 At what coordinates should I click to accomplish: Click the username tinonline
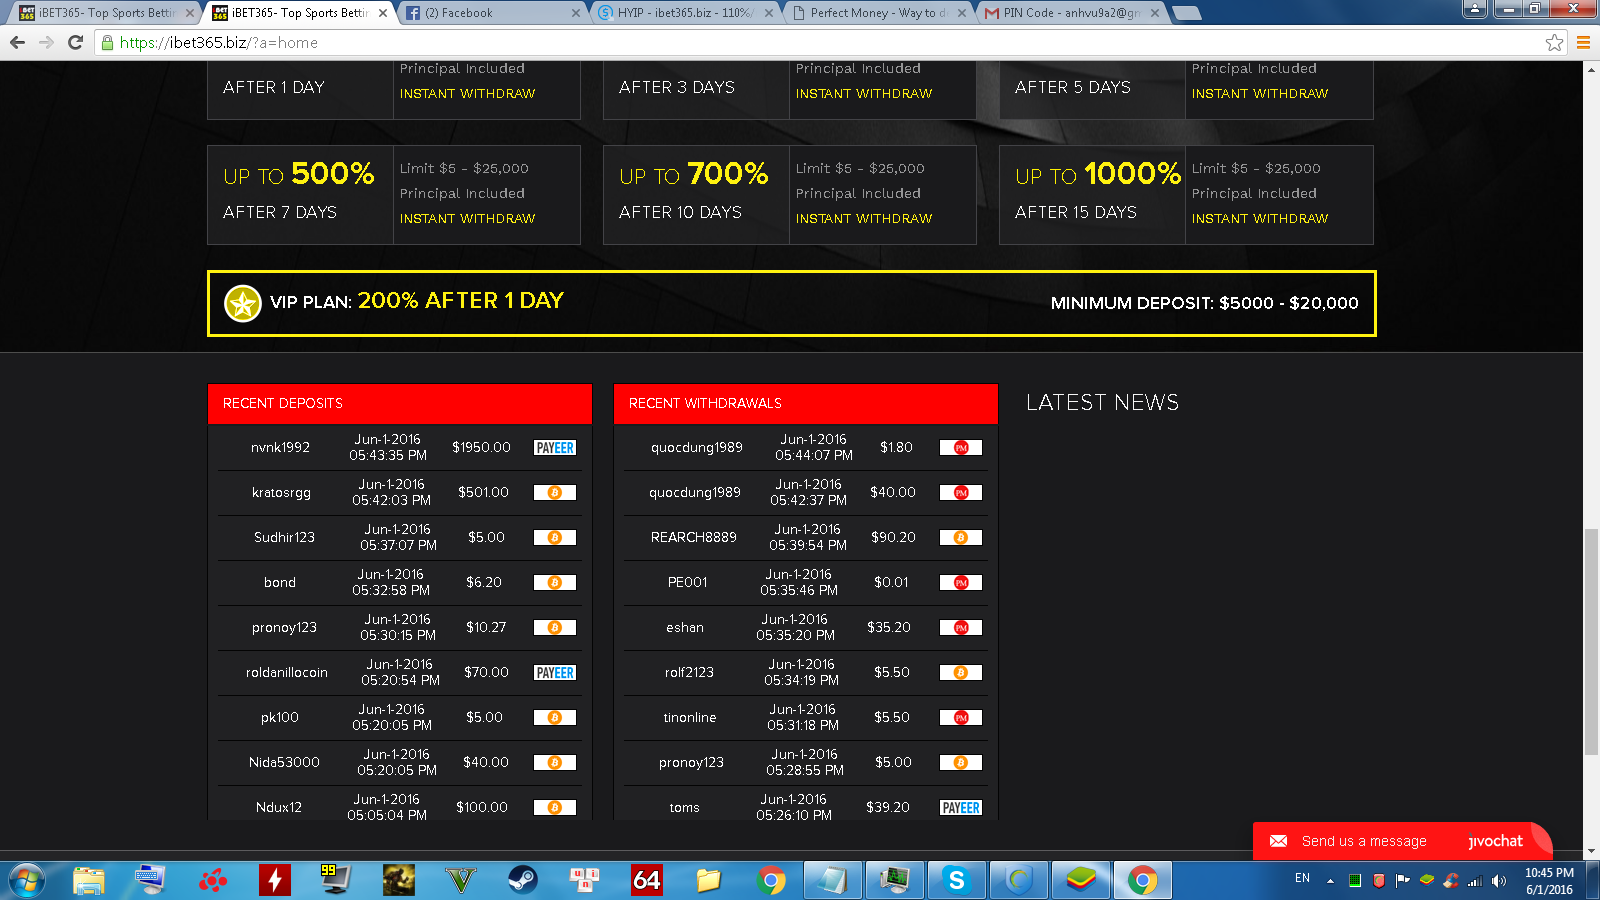(x=690, y=718)
